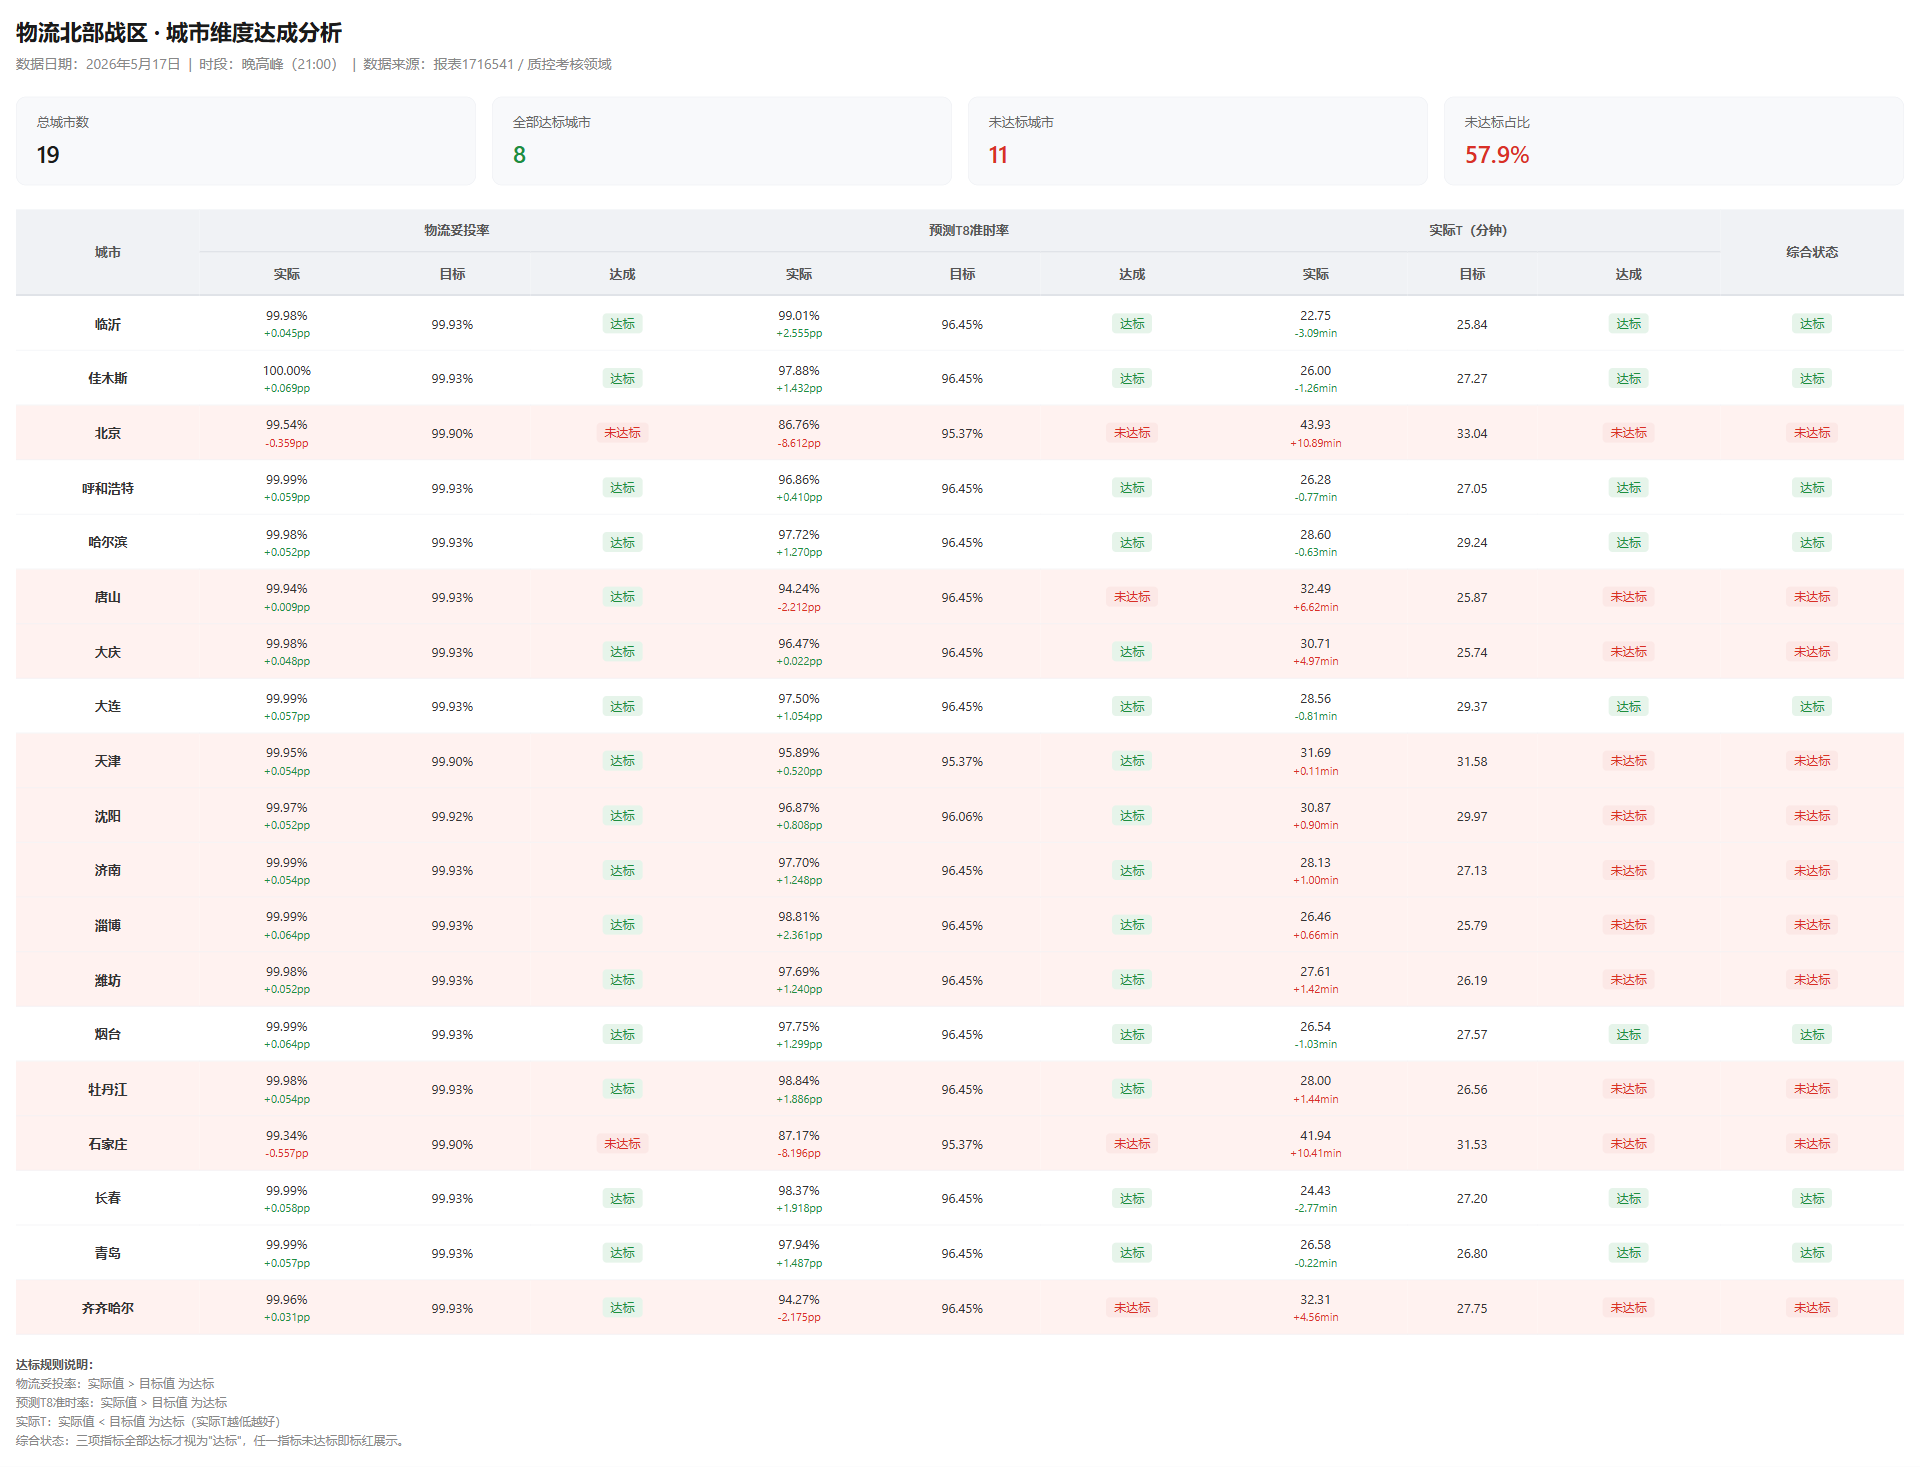Click 青岛's 综合状态 达标 badge

[x=1812, y=1253]
